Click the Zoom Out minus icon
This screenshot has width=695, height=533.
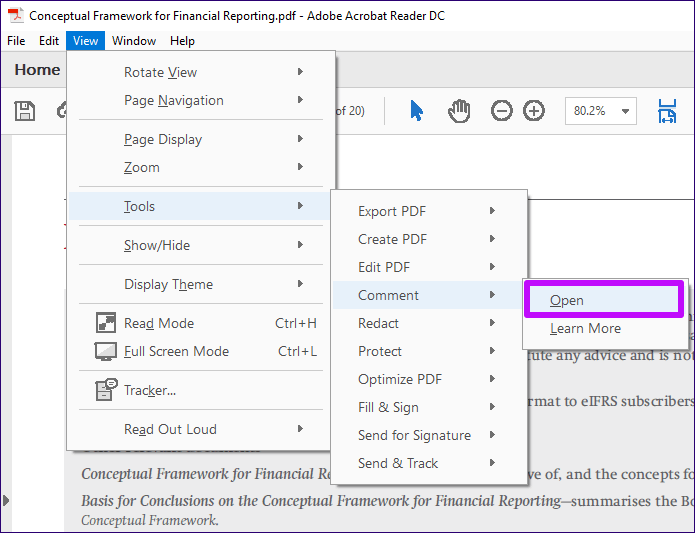coord(502,111)
